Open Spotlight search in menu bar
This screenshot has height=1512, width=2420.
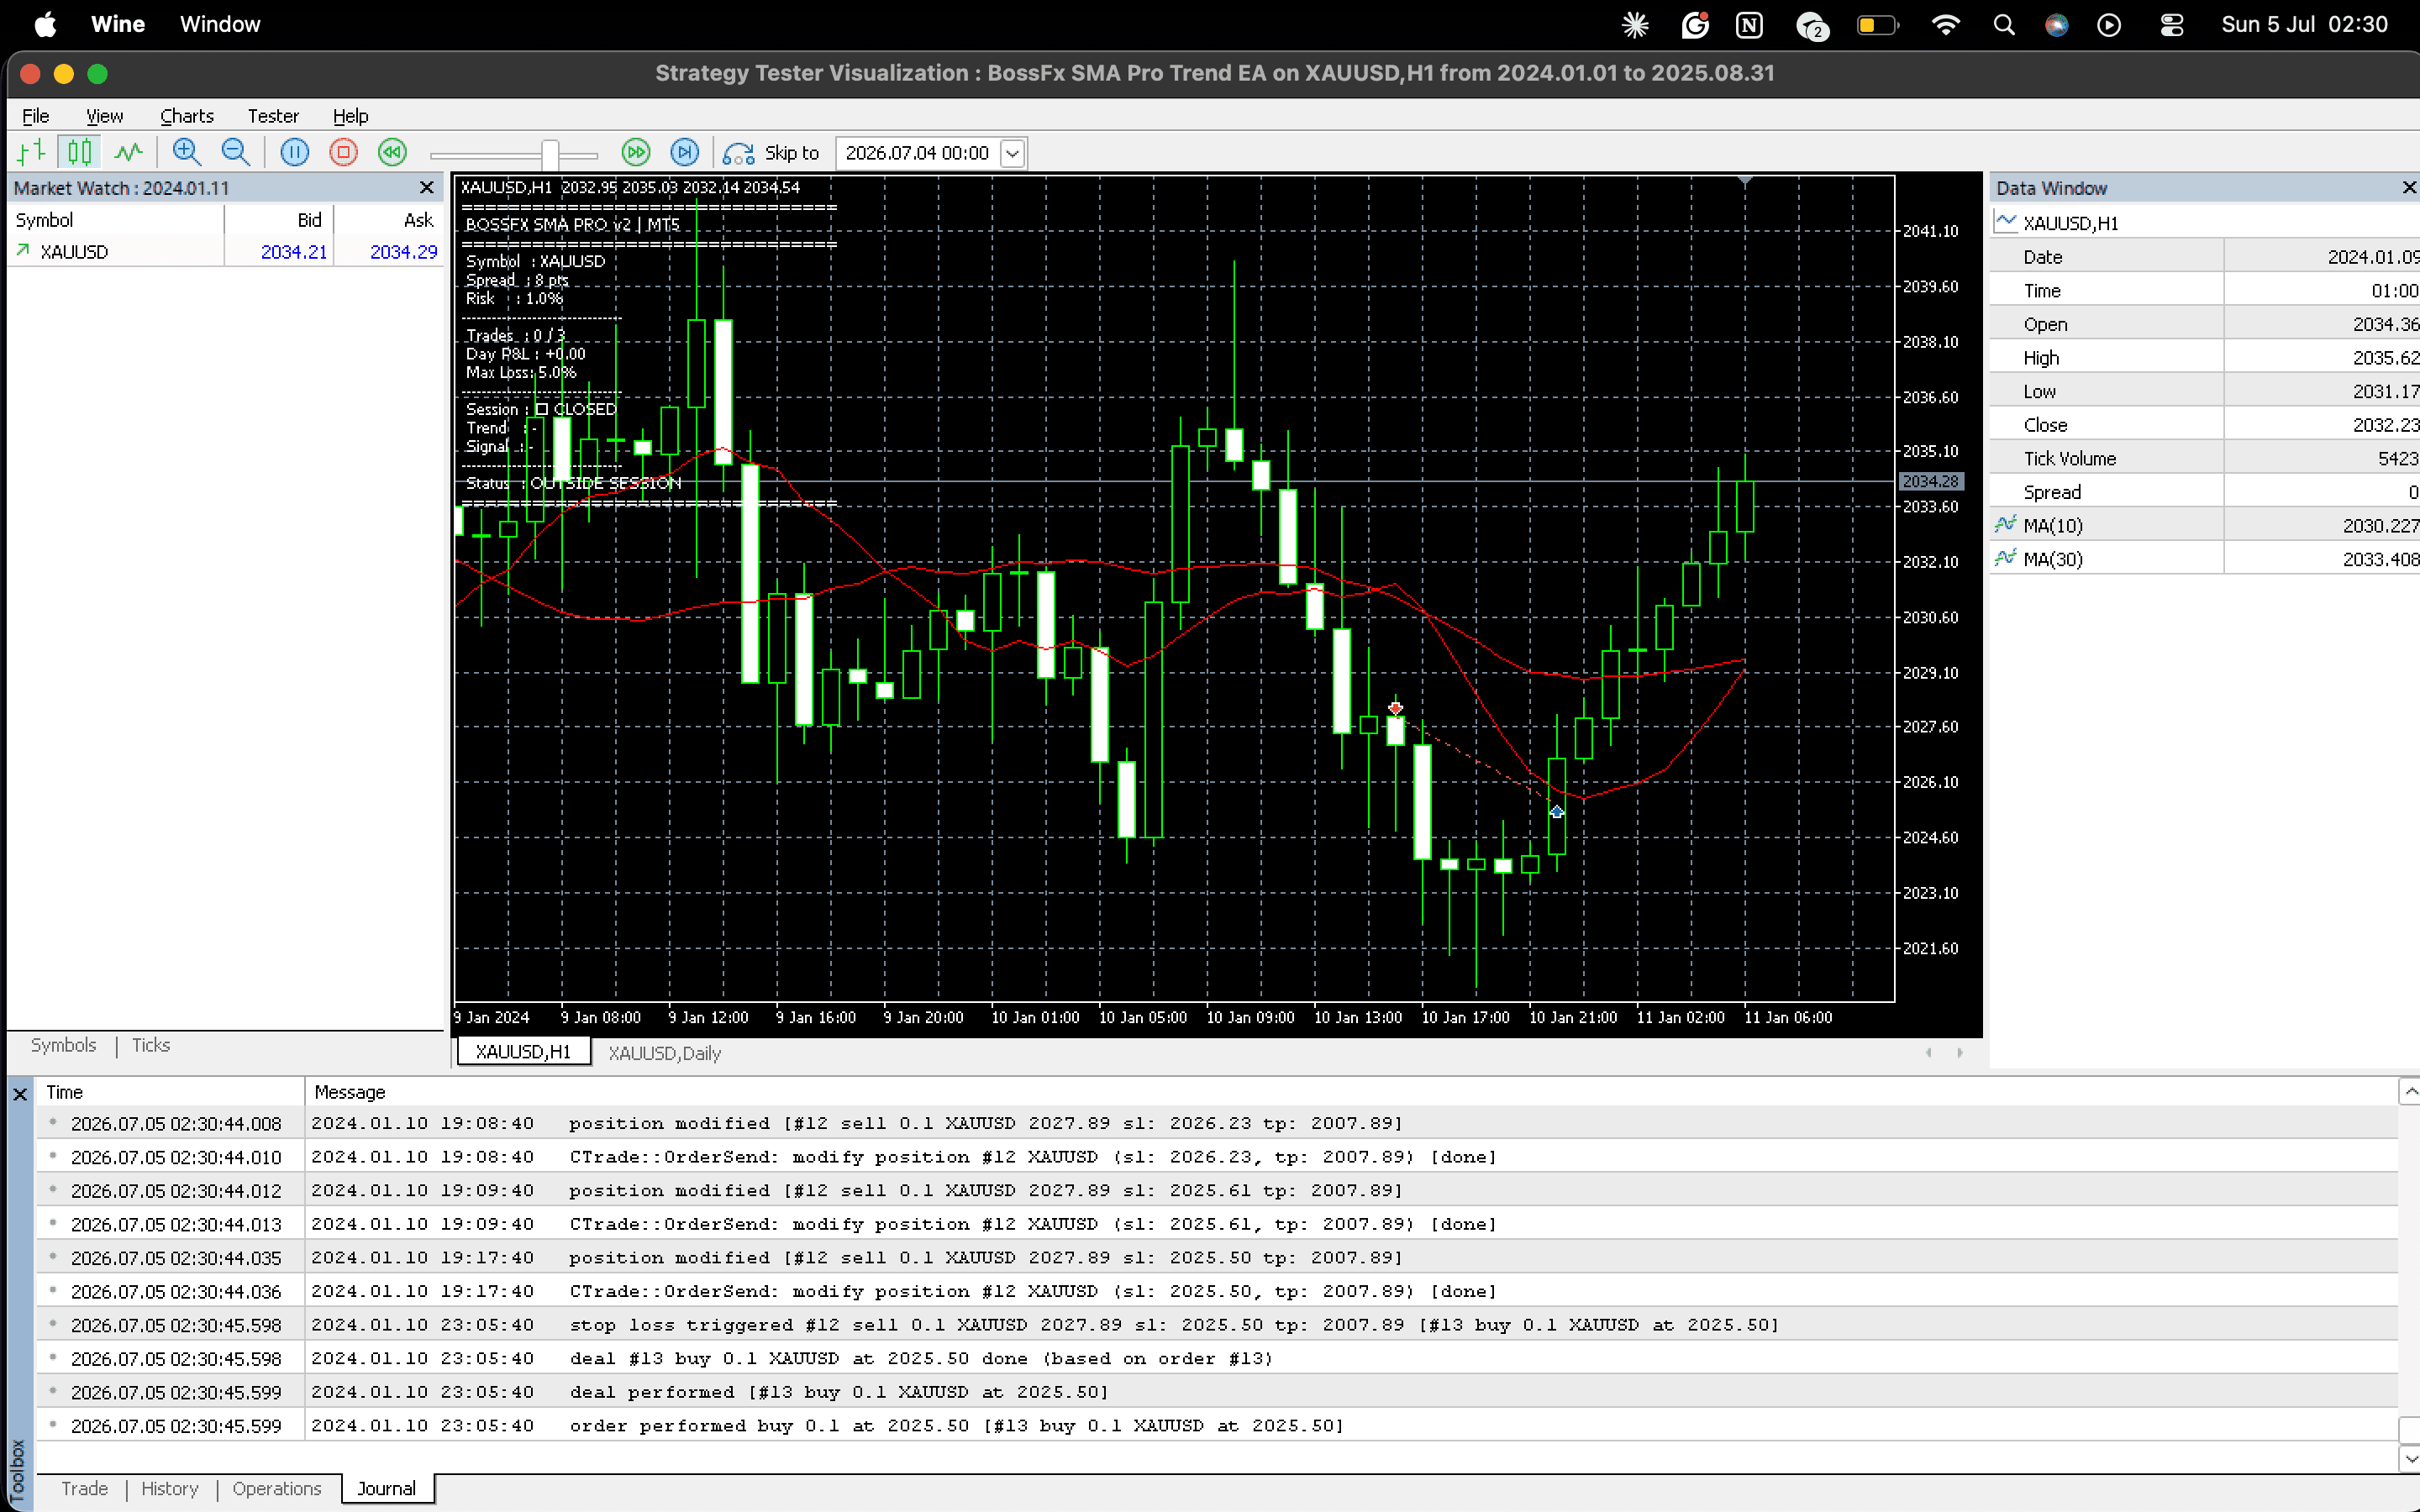(x=2003, y=25)
